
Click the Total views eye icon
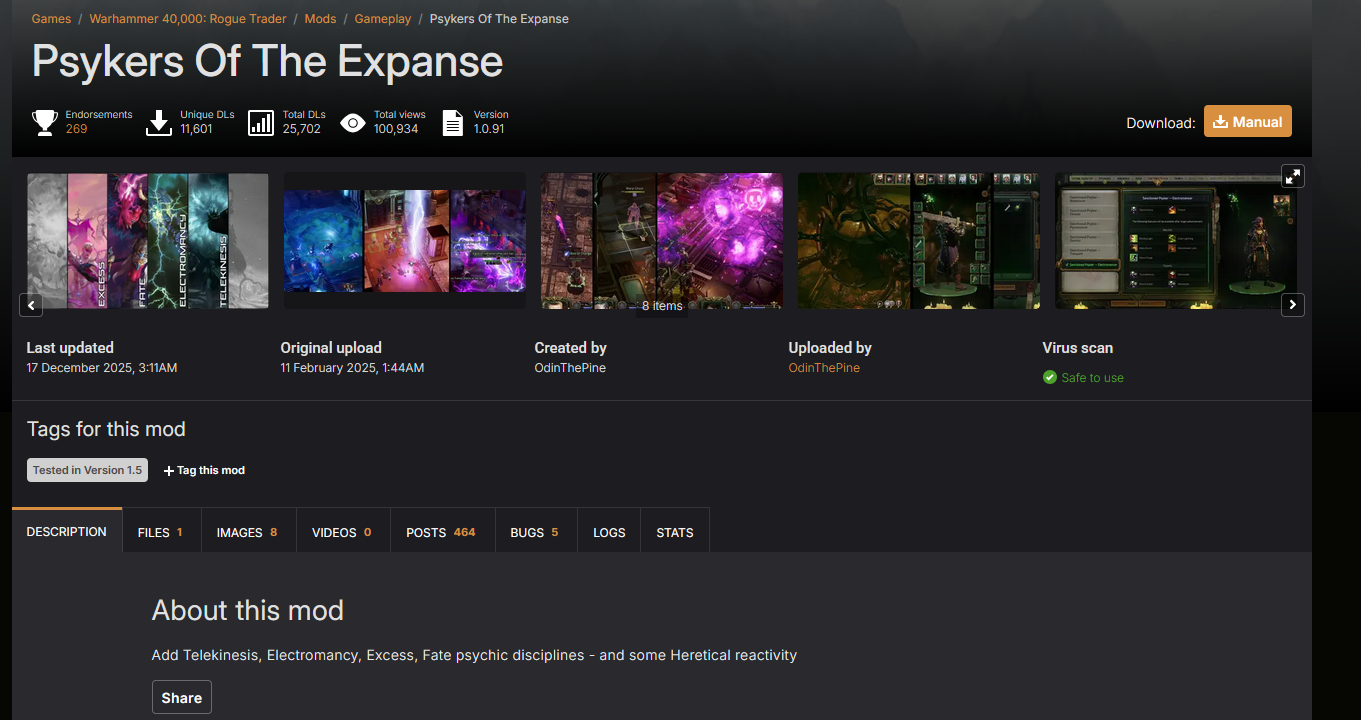pos(352,123)
